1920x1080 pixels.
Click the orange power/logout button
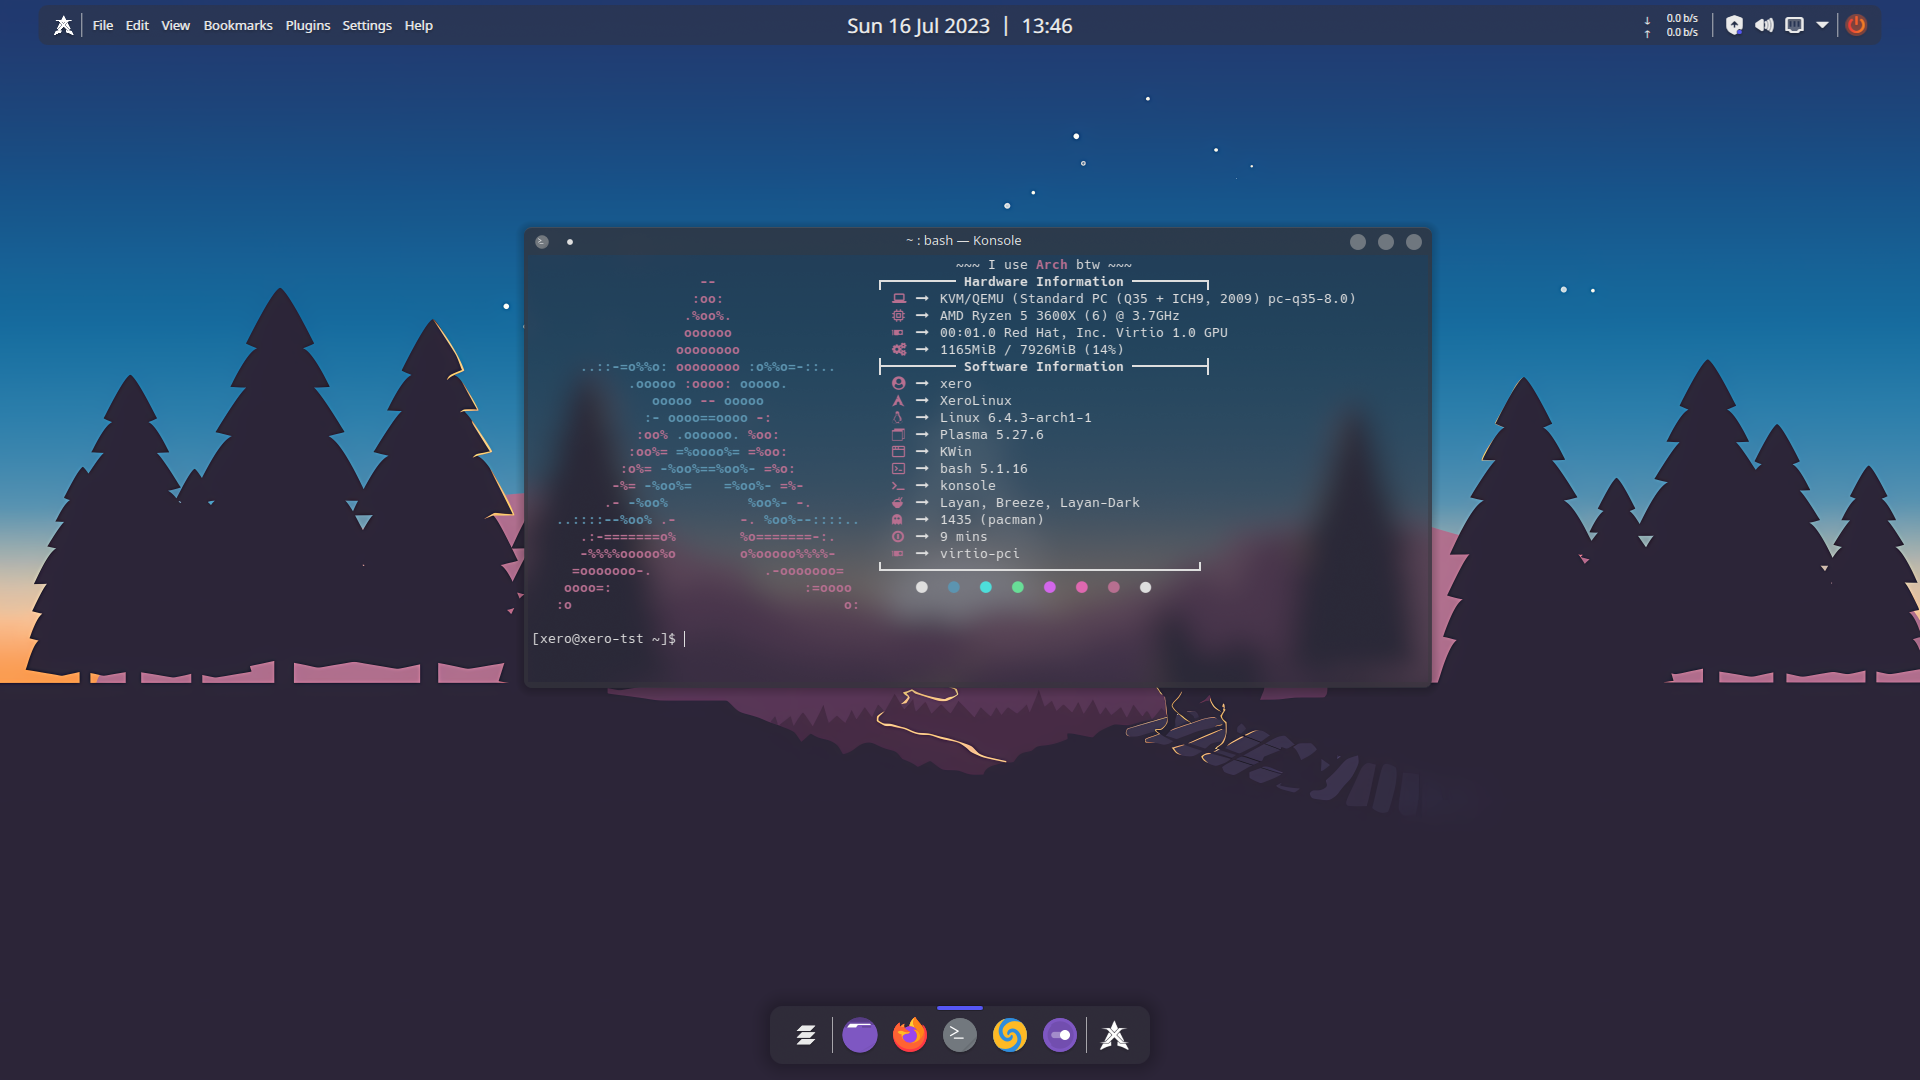pos(1856,25)
